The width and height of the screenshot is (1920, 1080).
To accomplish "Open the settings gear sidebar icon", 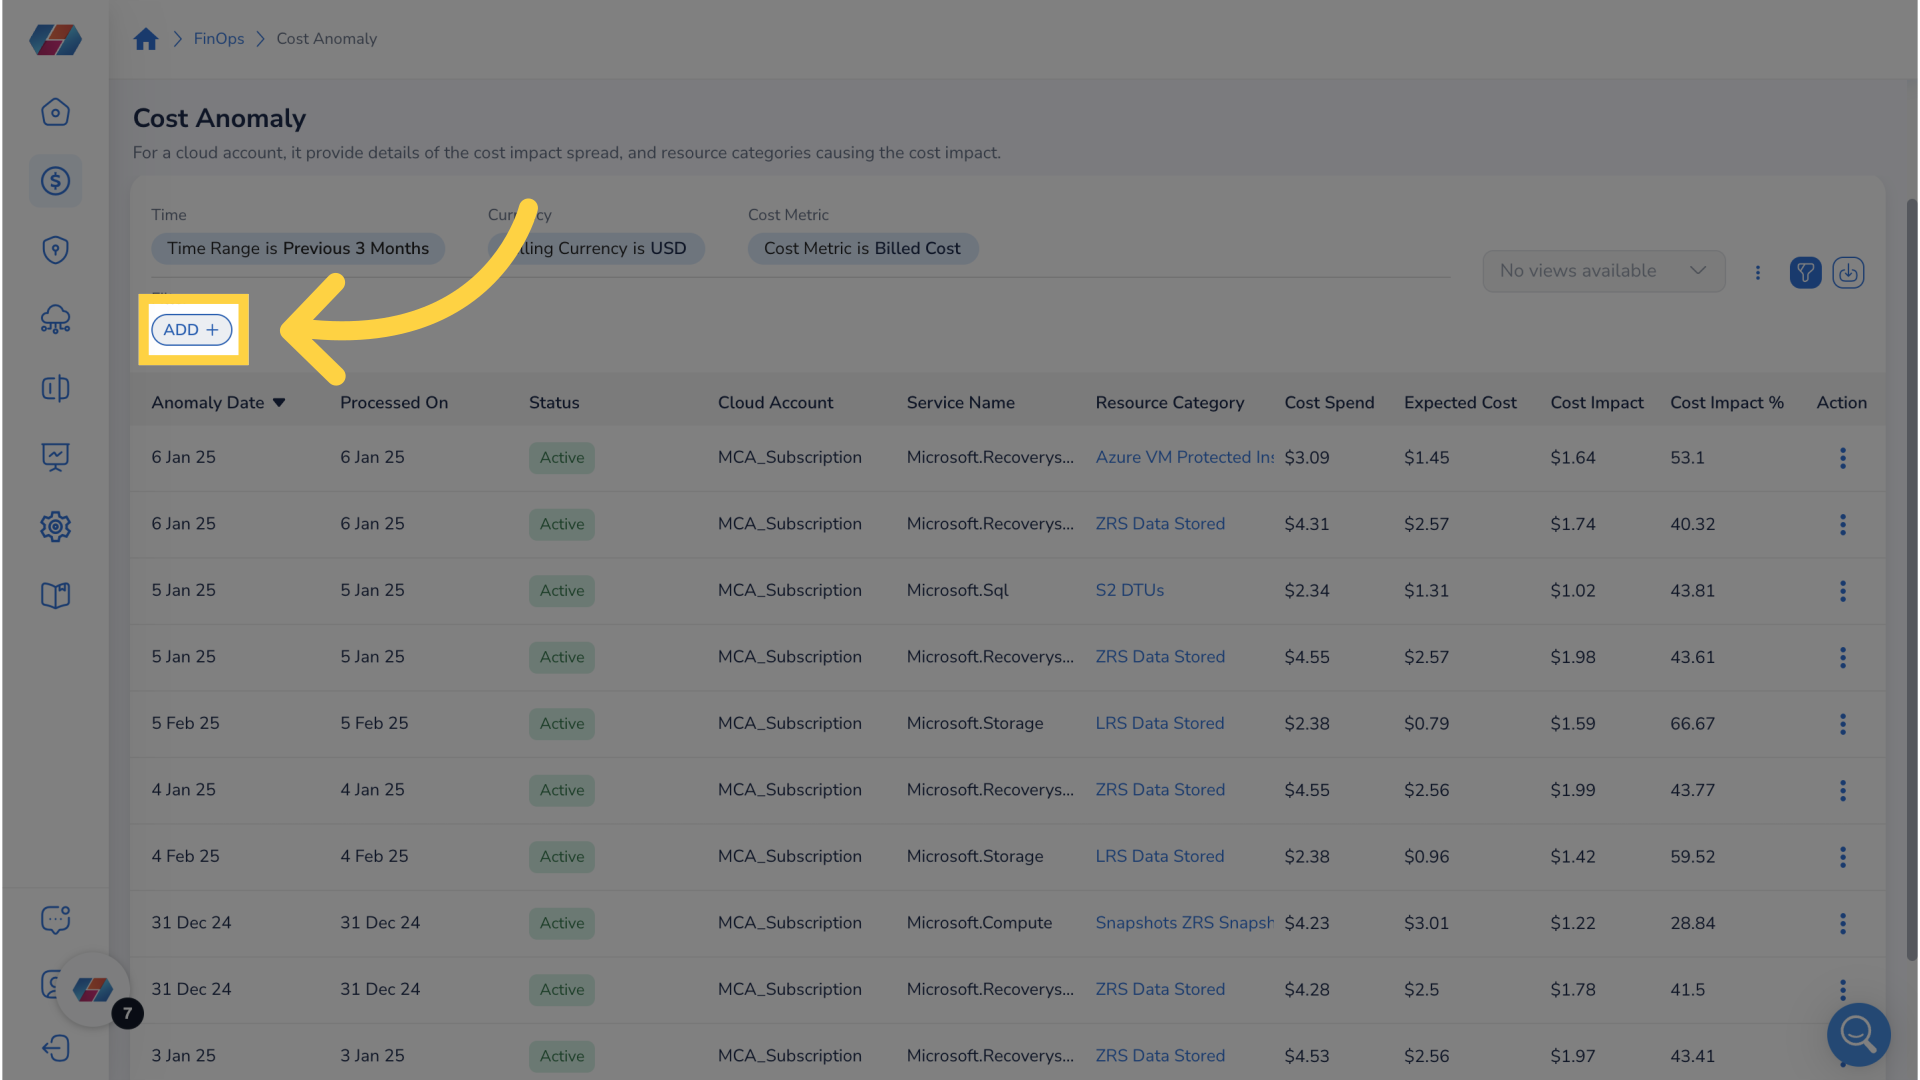I will coord(55,526).
